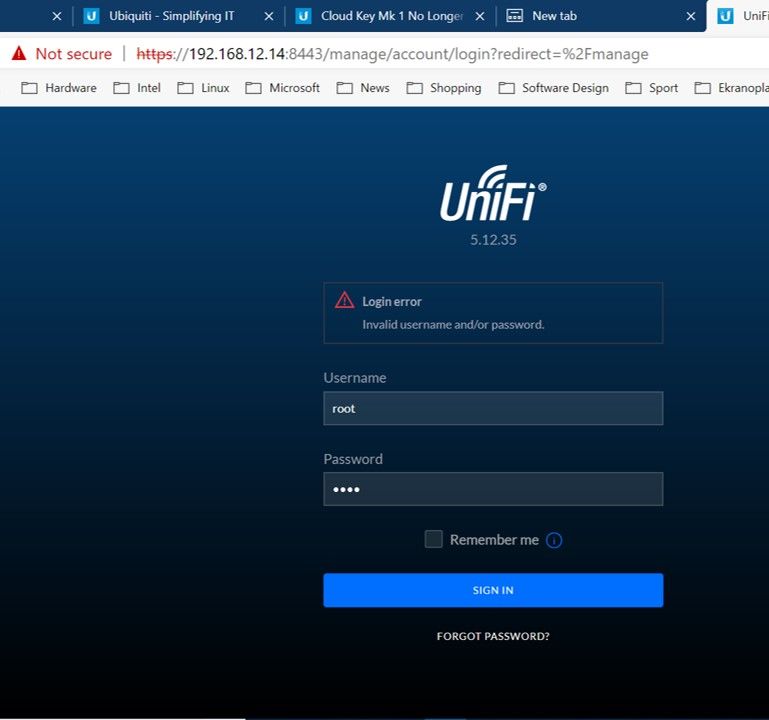Open the Hardware bookmarks folder
Viewport: 769px width, 720px height.
tap(60, 88)
